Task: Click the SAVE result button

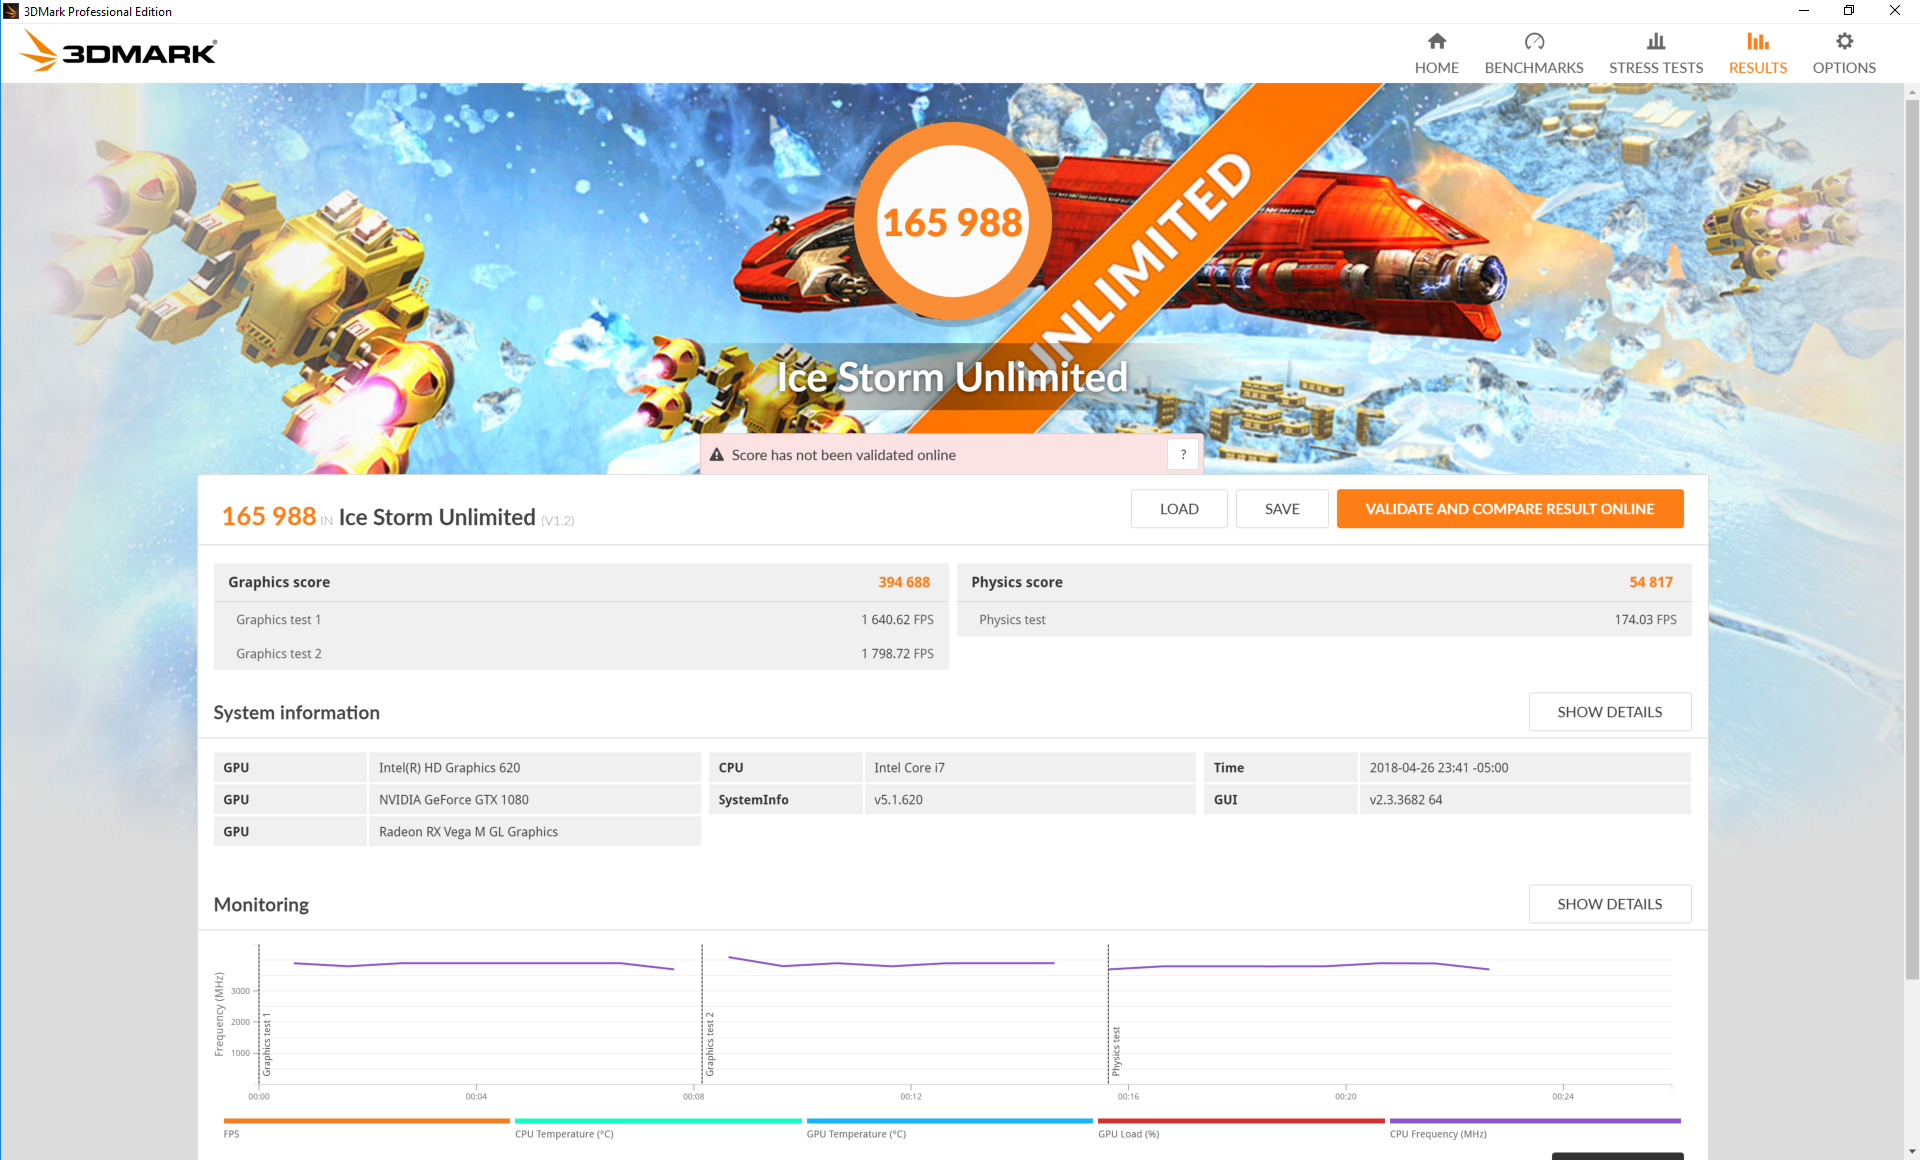Action: pyautogui.click(x=1281, y=509)
